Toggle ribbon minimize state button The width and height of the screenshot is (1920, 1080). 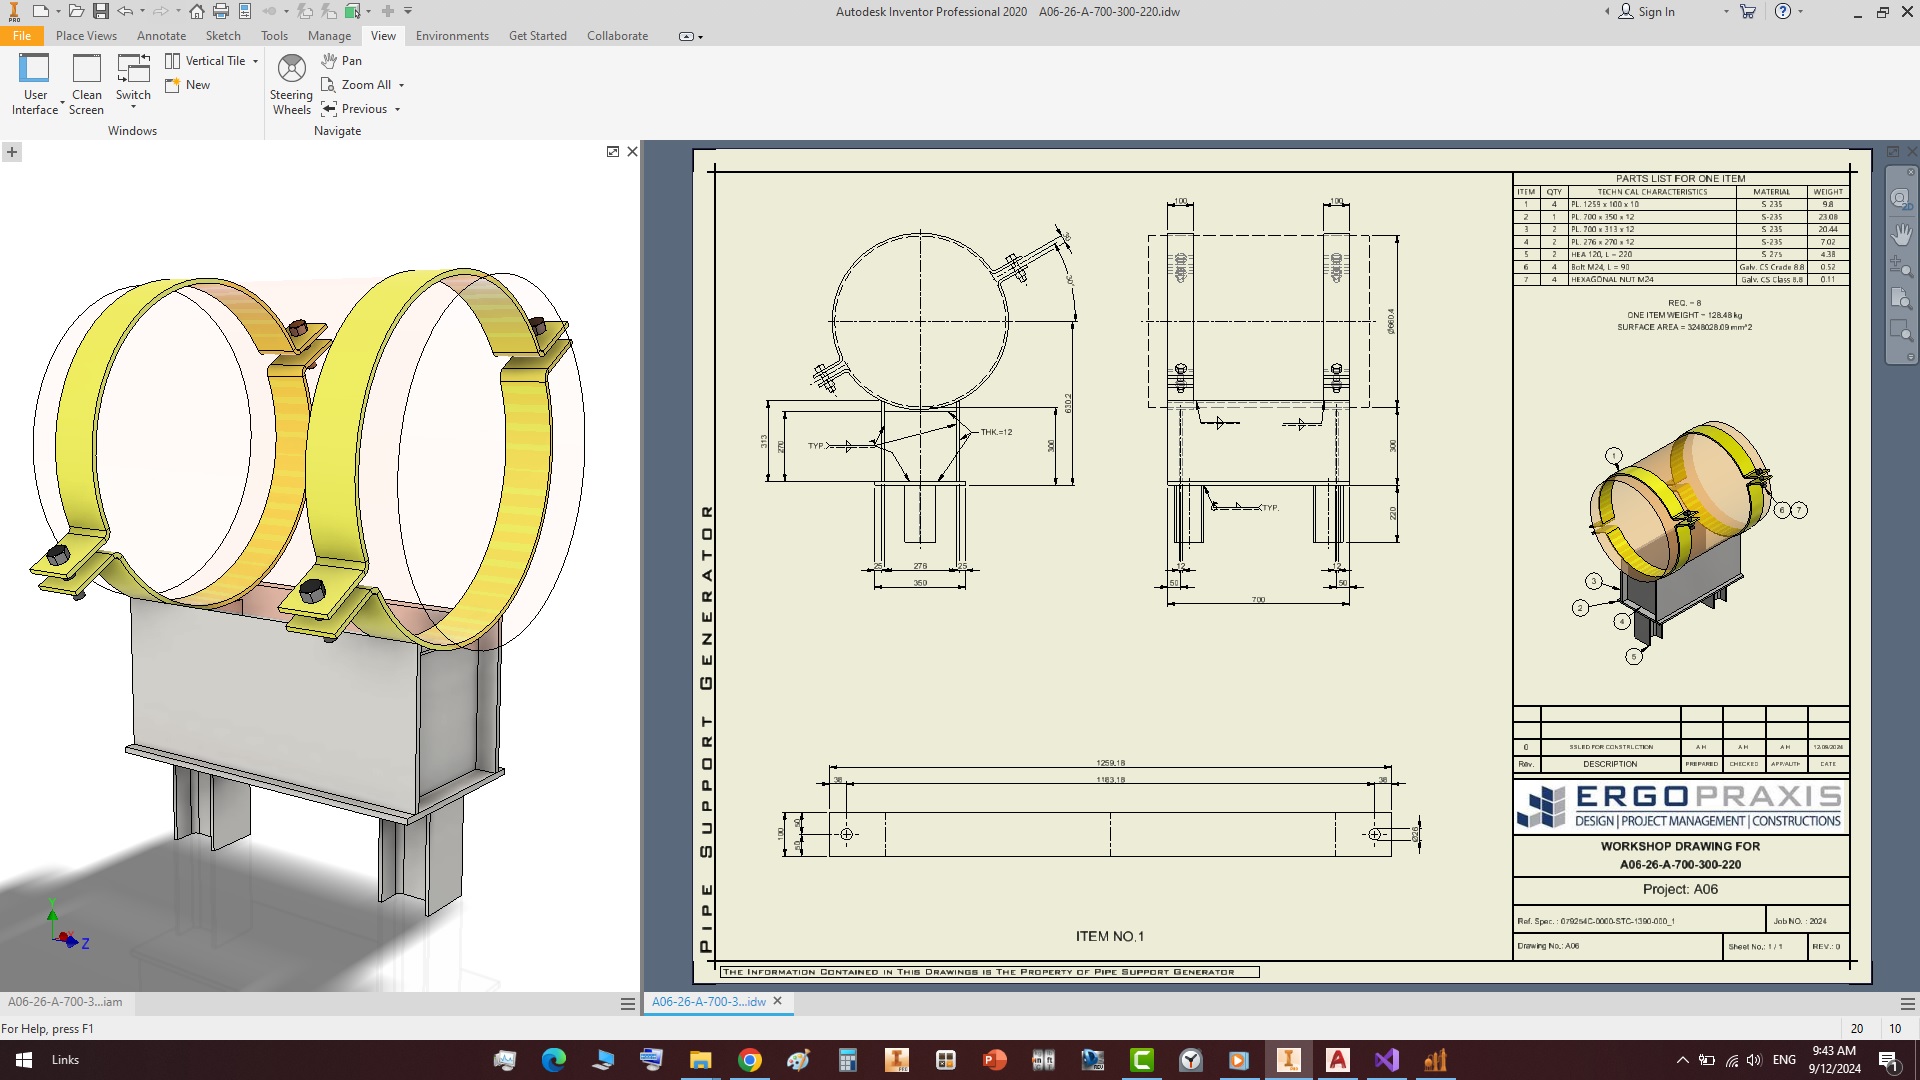[686, 36]
